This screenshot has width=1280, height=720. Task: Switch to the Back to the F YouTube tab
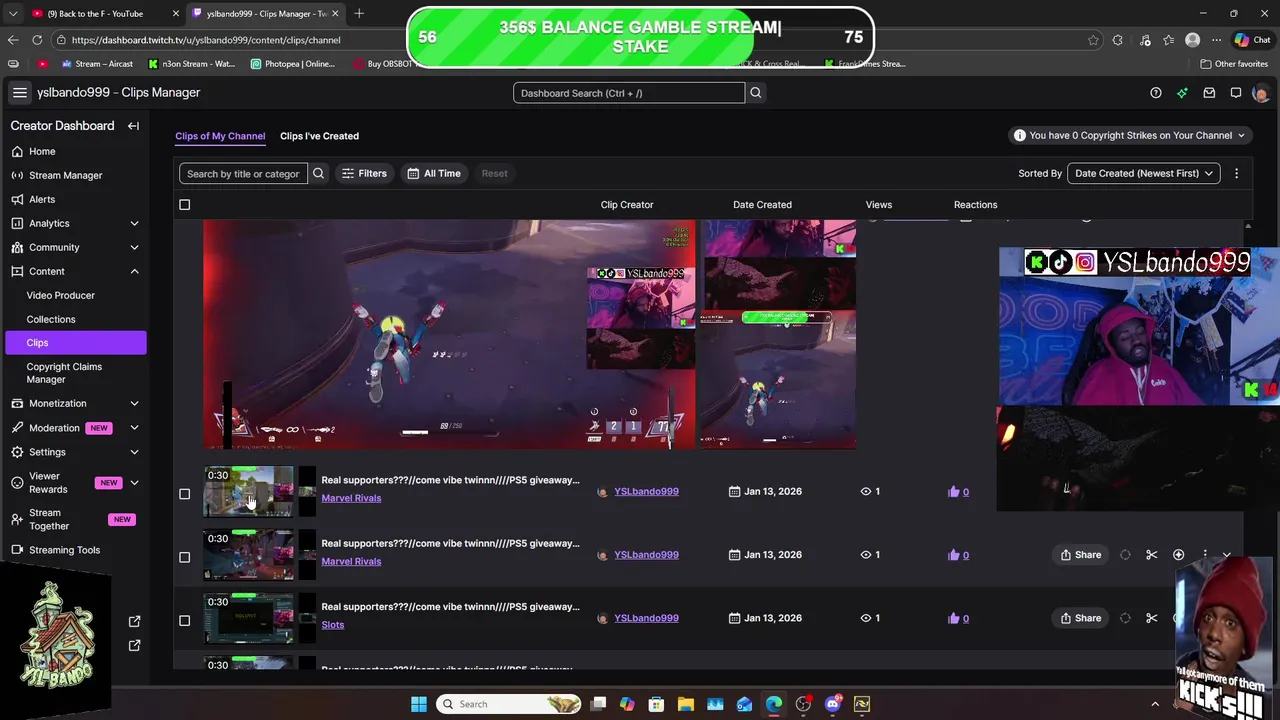click(95, 14)
